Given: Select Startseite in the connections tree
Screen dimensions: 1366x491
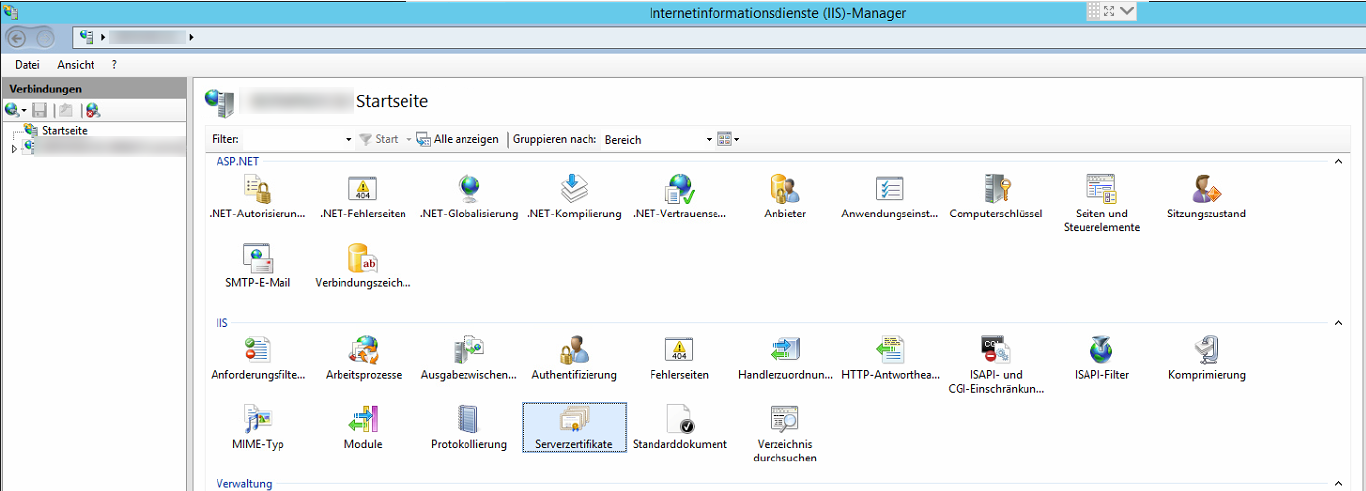Looking at the screenshot, I should coord(64,131).
